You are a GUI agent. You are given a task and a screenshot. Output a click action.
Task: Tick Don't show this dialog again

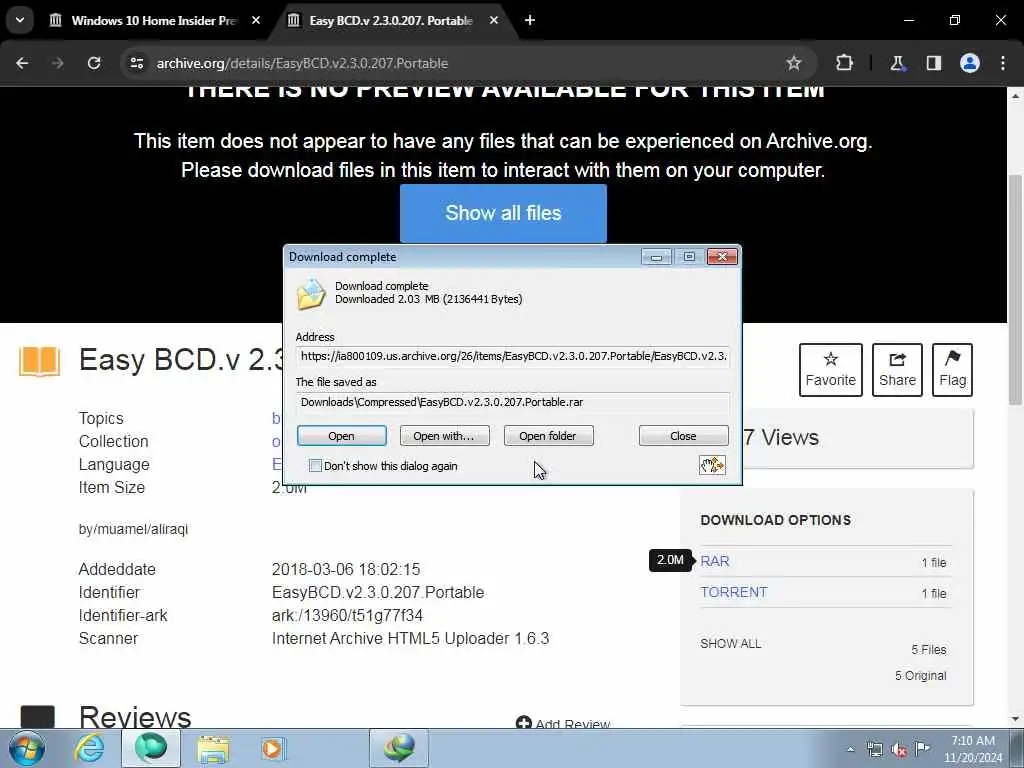315,466
